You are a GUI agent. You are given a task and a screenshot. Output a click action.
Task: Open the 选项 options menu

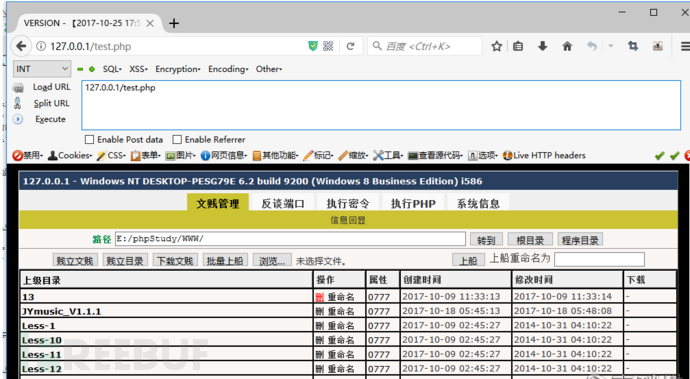click(482, 155)
